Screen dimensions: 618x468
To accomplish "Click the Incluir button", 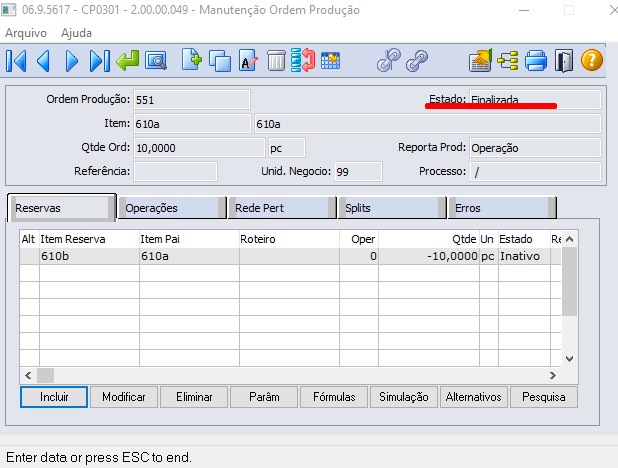I will (54, 397).
